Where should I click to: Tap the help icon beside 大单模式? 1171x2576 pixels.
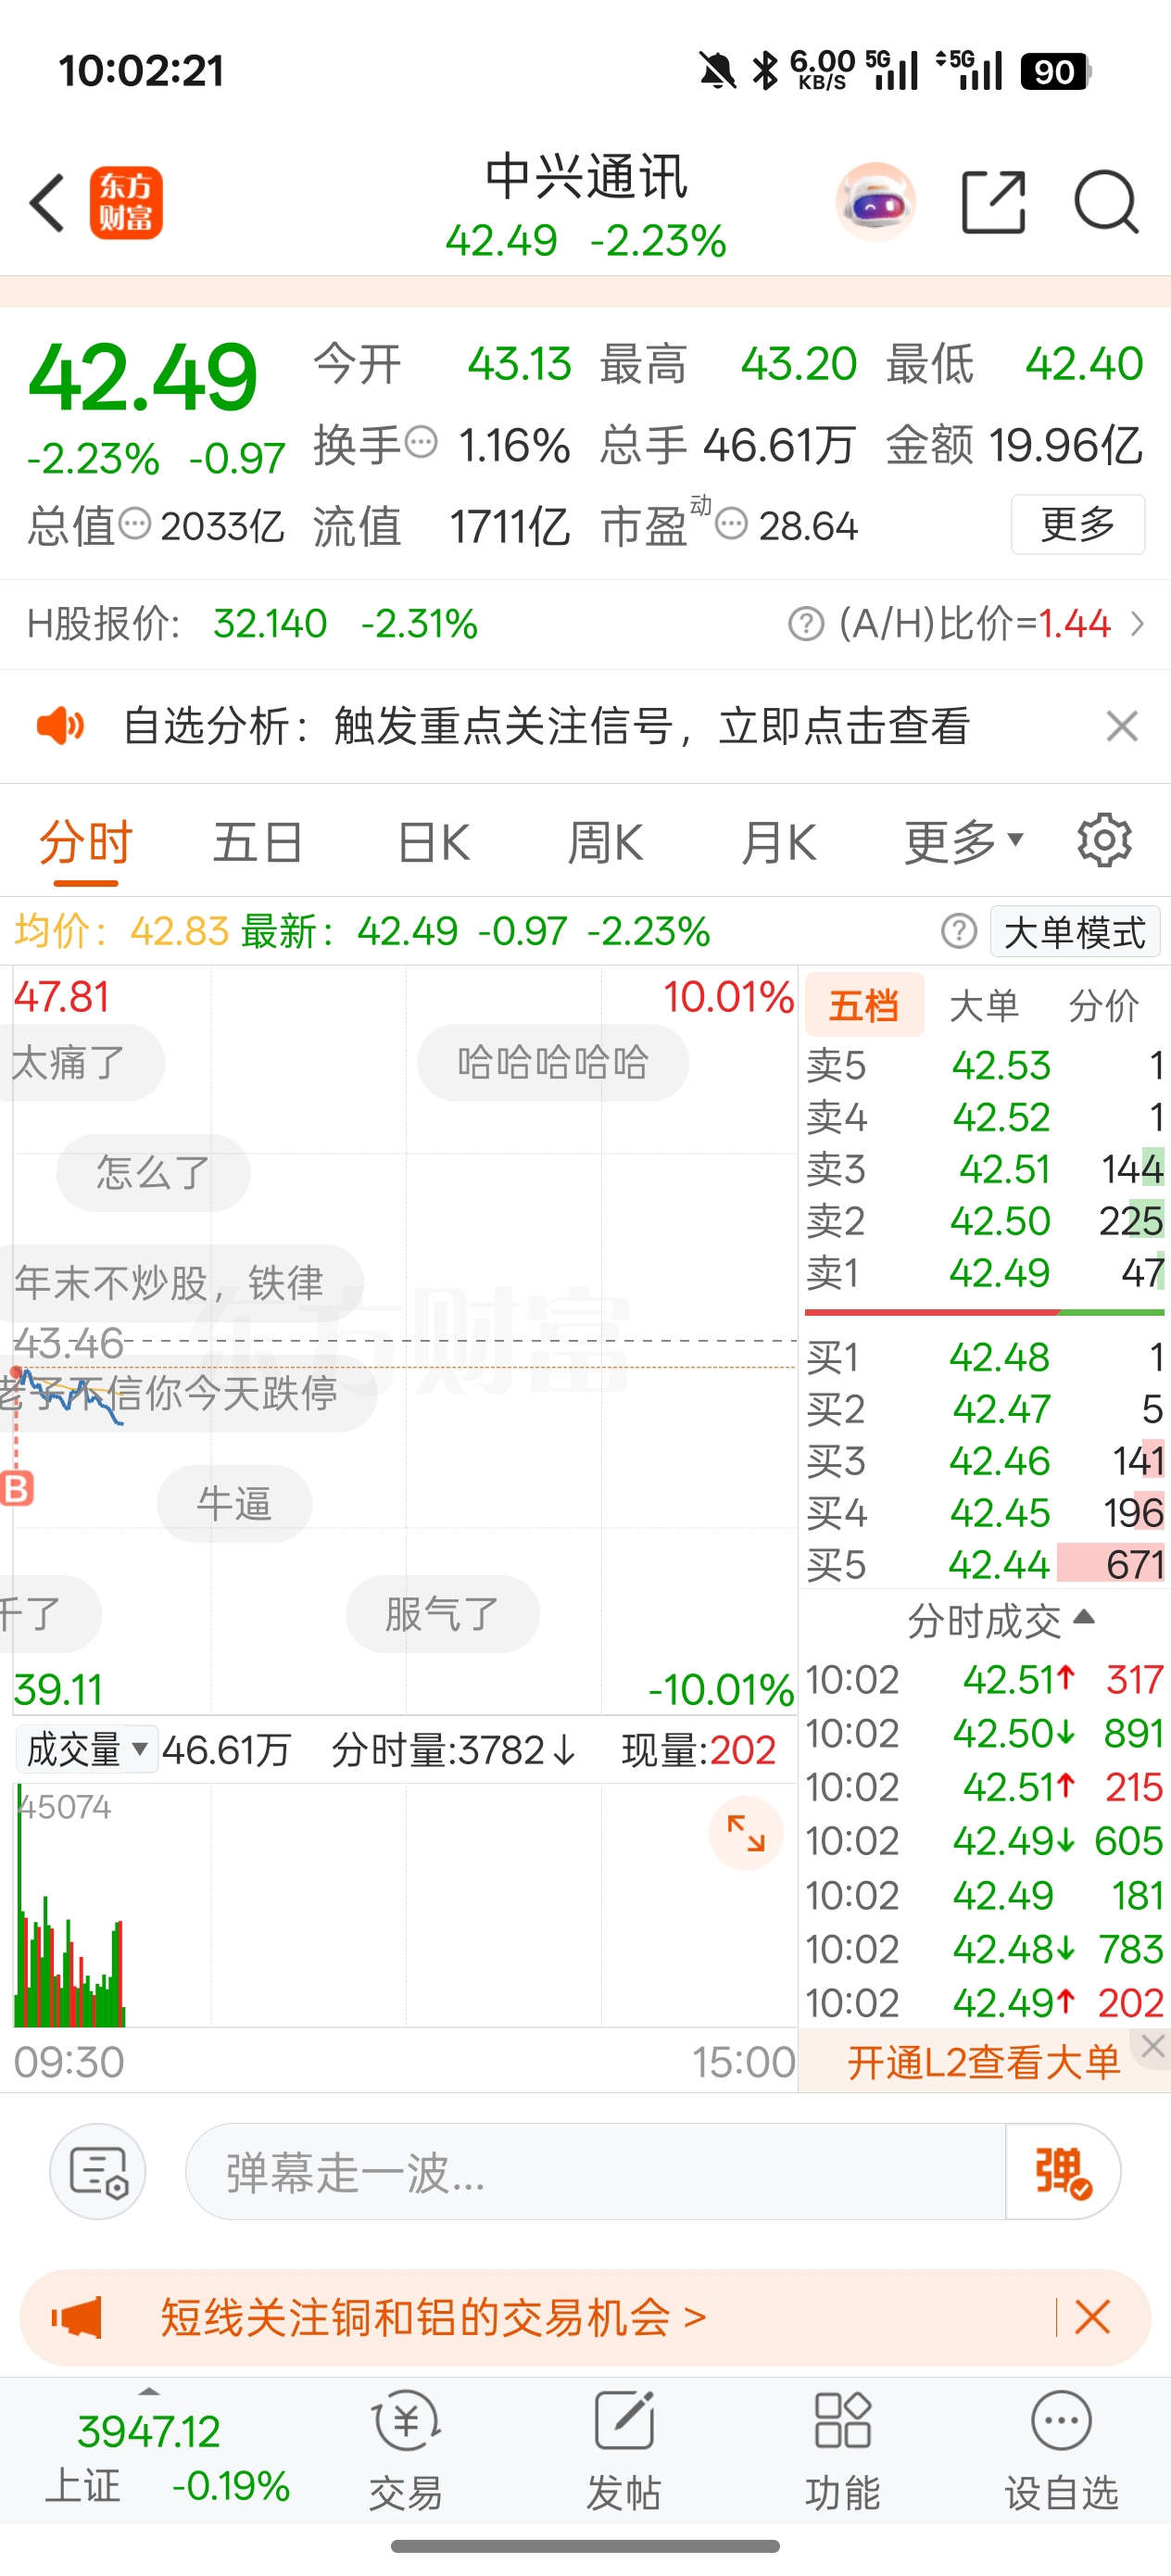(x=959, y=932)
